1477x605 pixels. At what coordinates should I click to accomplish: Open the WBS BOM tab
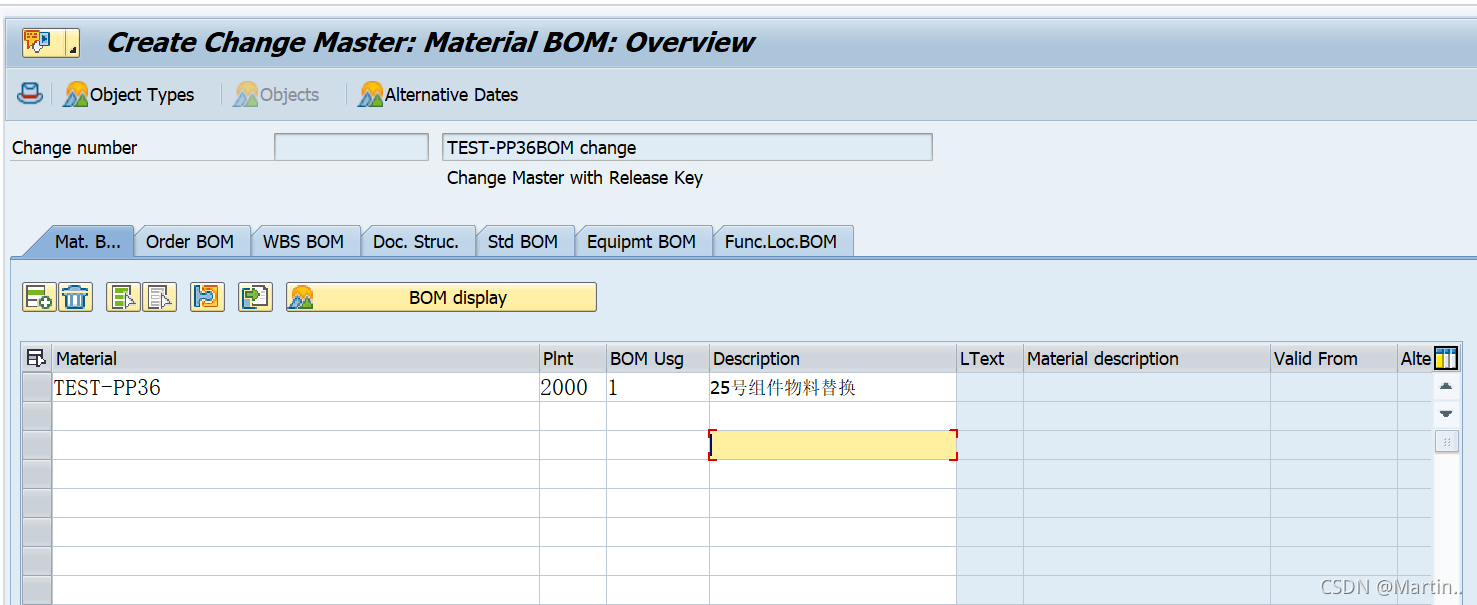pyautogui.click(x=303, y=241)
